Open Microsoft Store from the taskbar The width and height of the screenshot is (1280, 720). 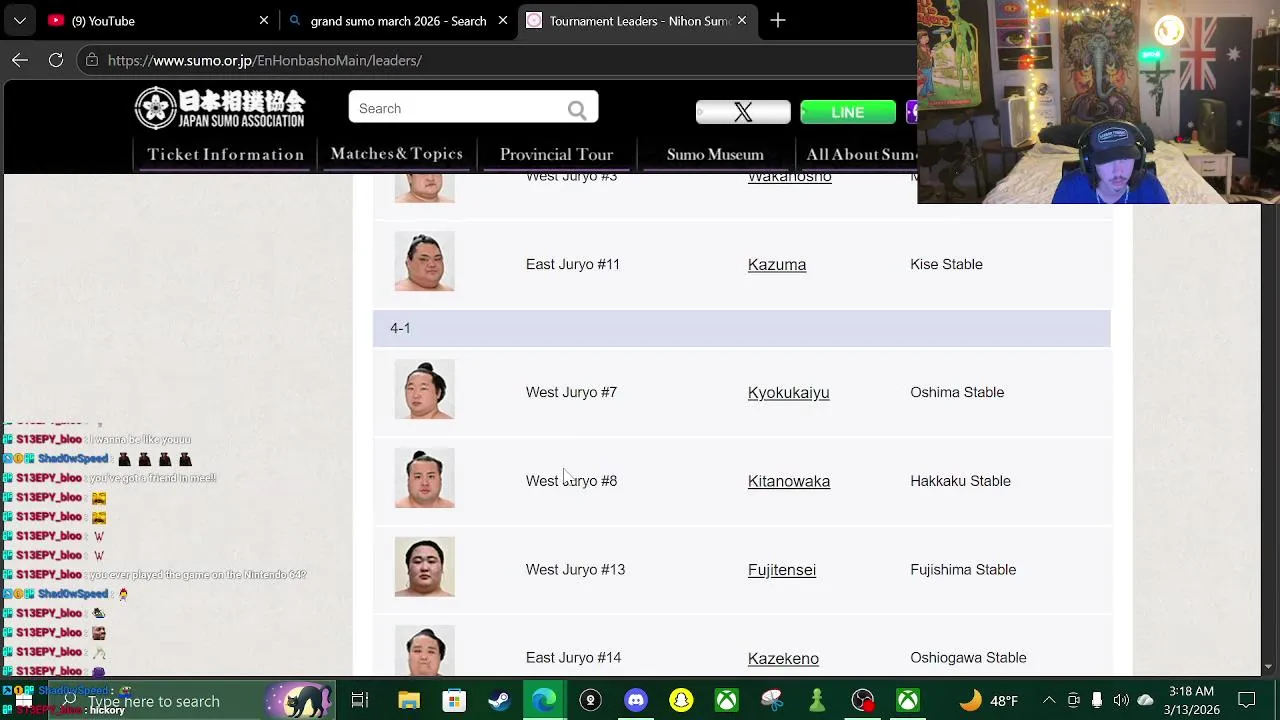point(454,701)
